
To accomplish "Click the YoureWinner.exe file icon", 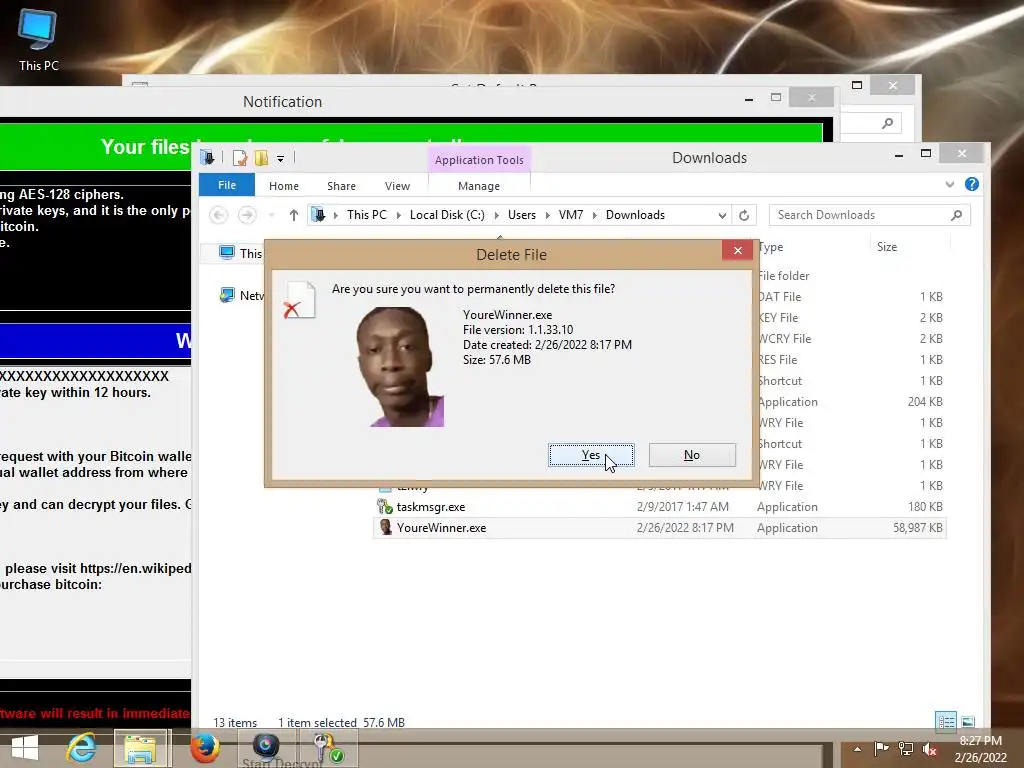I will coord(385,527).
